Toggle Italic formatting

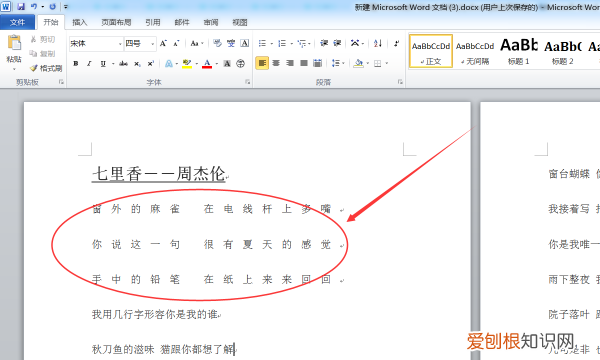pyautogui.click(x=89, y=64)
